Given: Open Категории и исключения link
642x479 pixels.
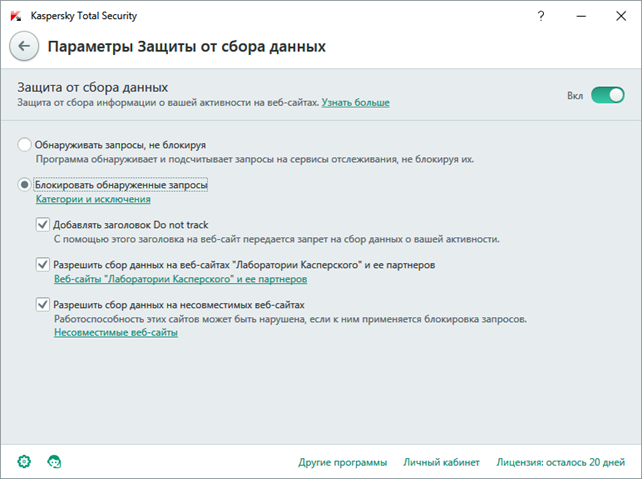Looking at the screenshot, I should coord(93,199).
